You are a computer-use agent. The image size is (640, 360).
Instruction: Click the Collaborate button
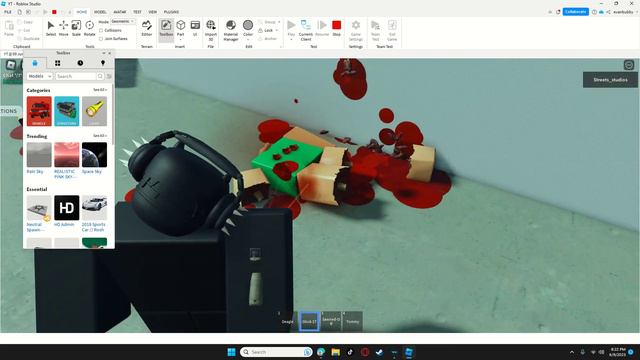[x=576, y=12]
